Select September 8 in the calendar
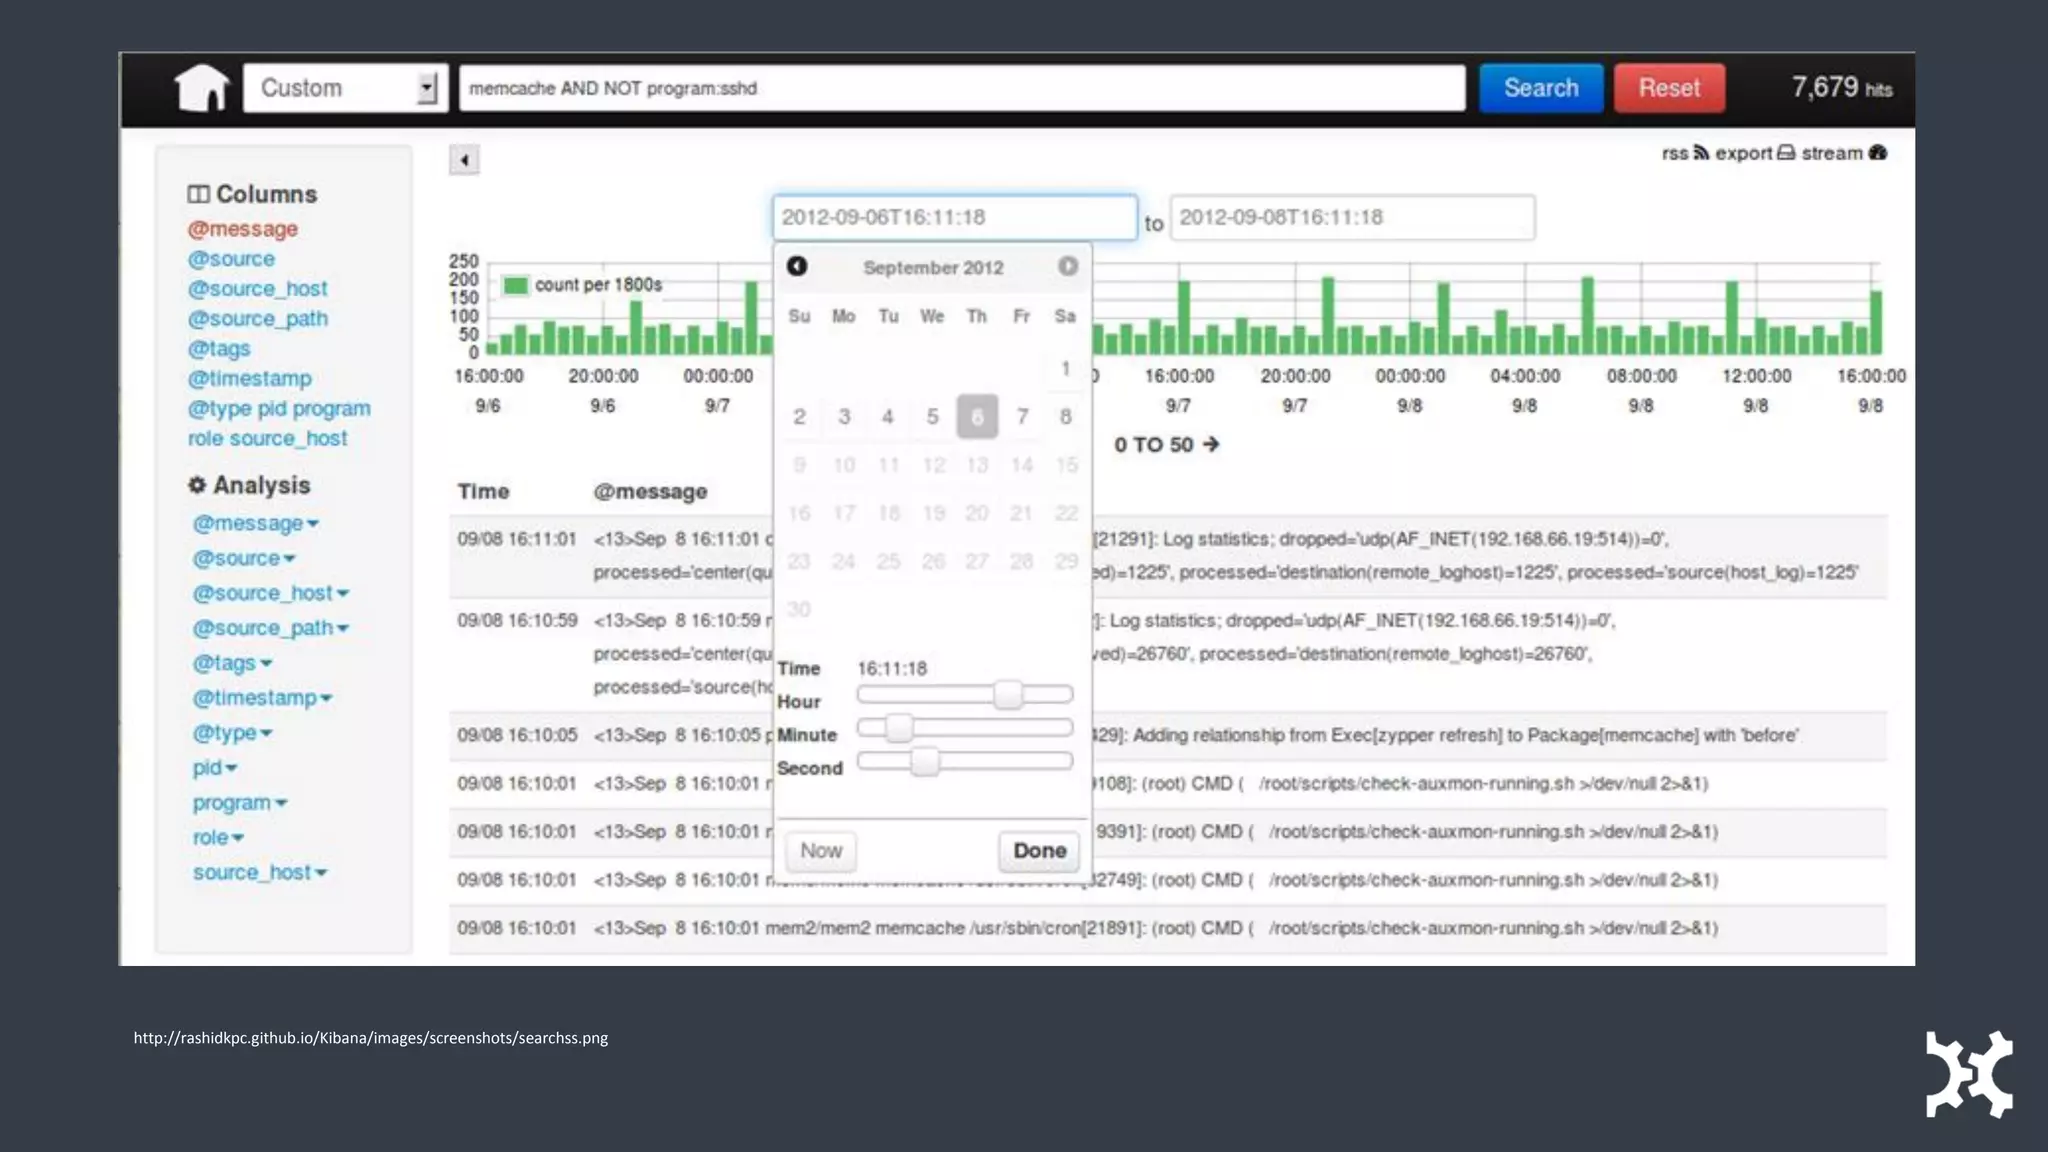Viewport: 2048px width, 1152px height. point(1066,417)
